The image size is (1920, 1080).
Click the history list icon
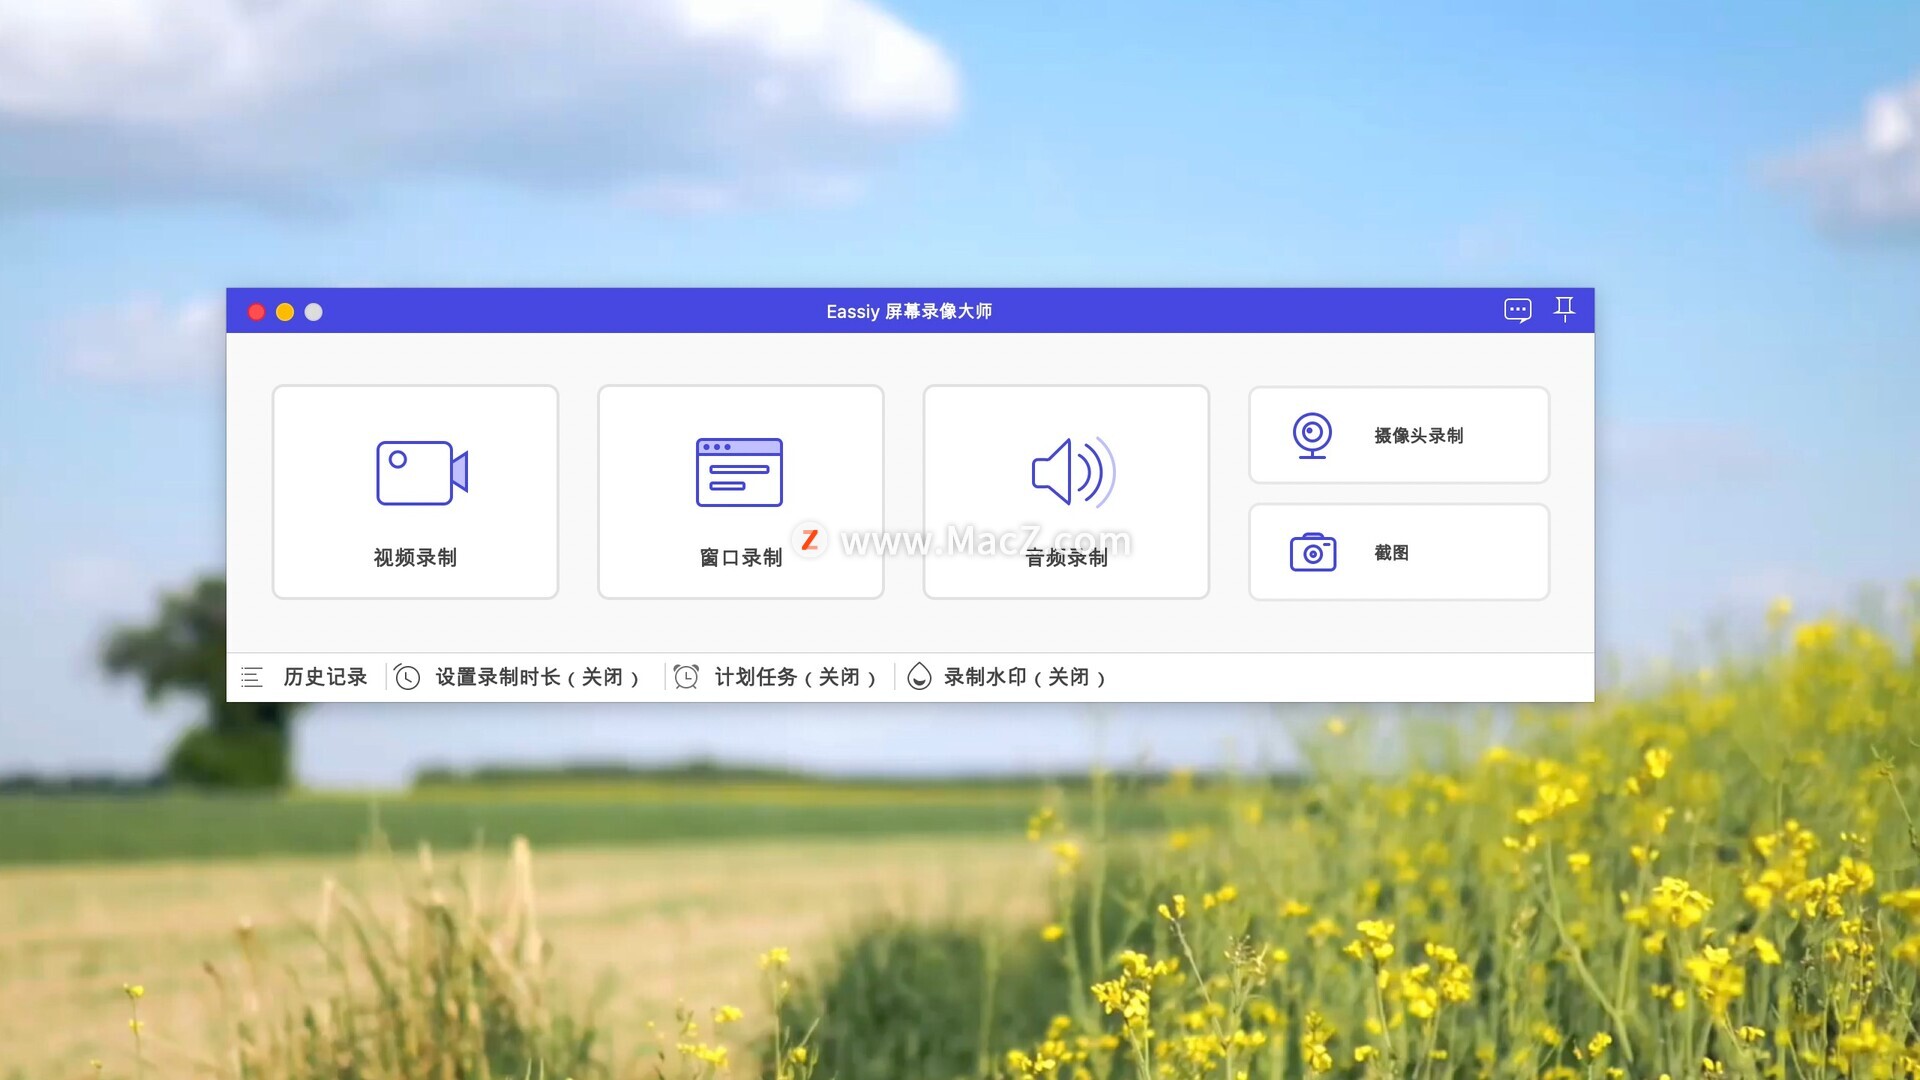click(x=252, y=677)
